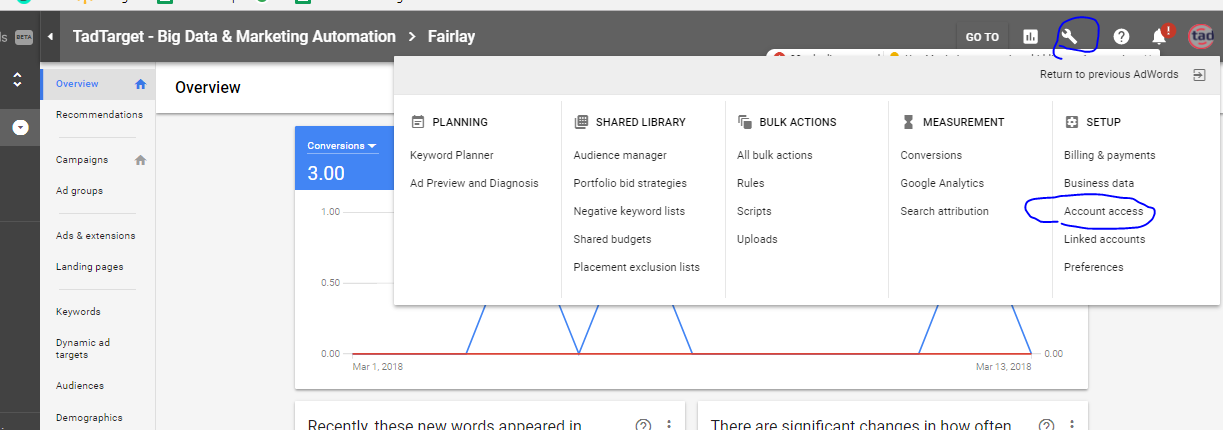
Task: Open Shared budgets
Action: coord(612,239)
